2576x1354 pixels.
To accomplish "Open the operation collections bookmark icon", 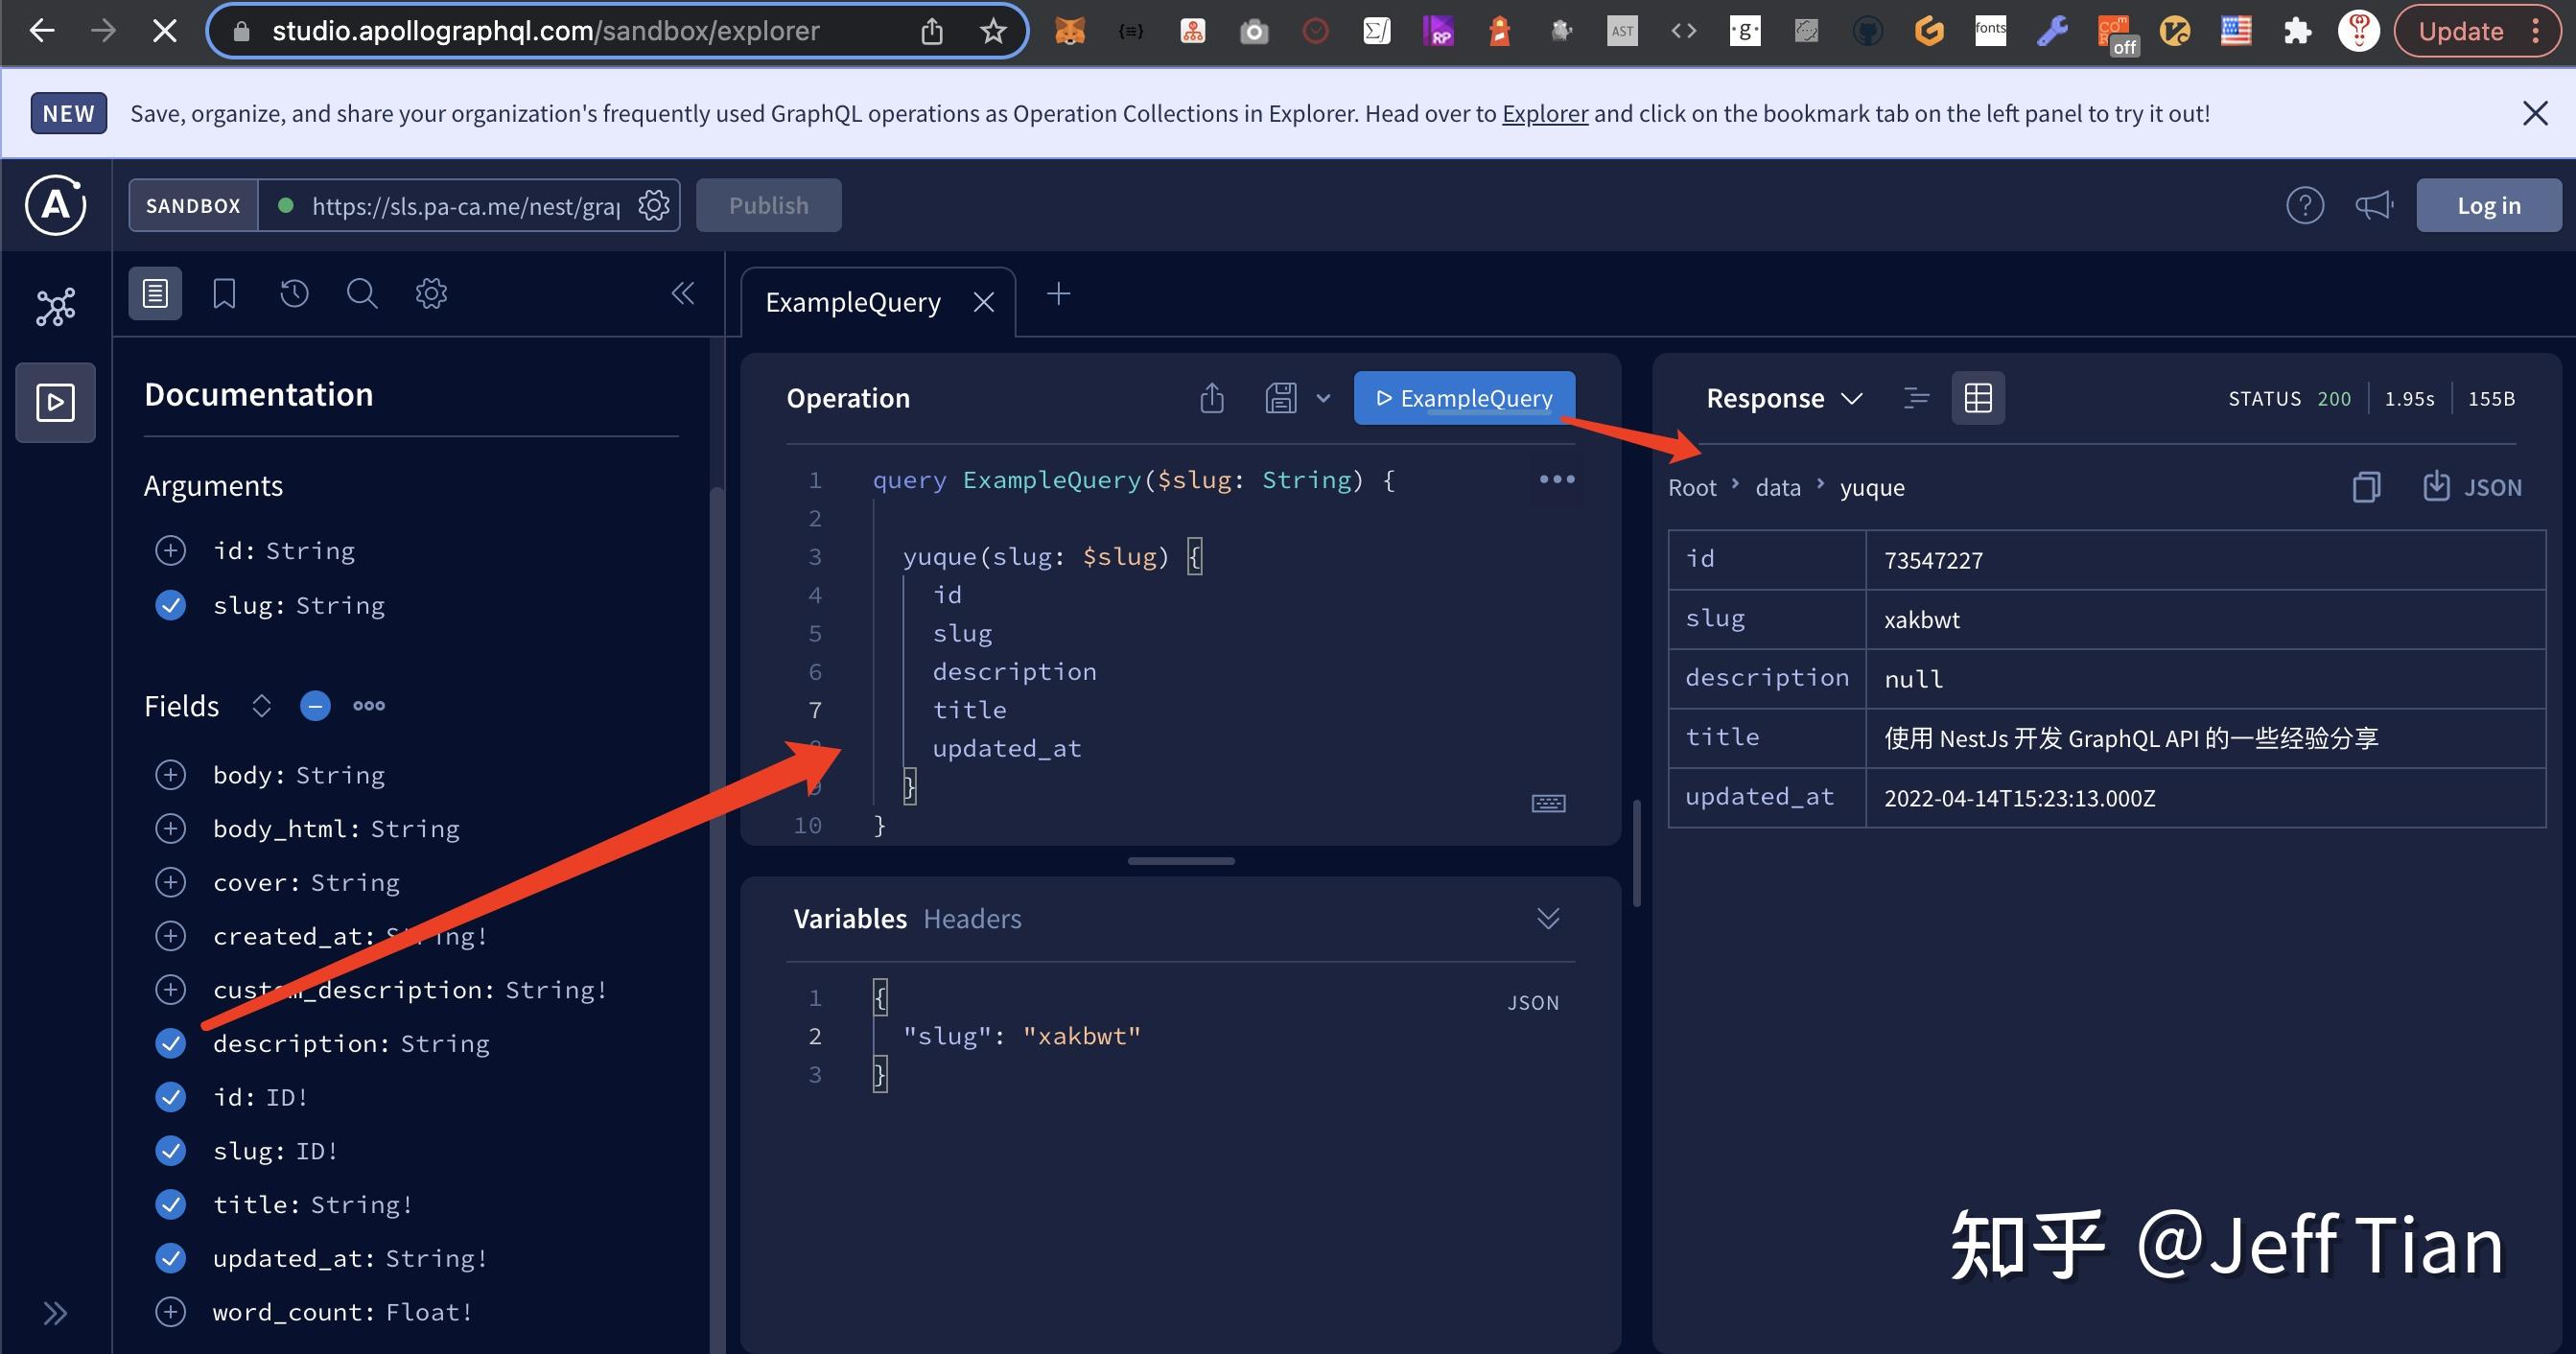I will [x=224, y=293].
